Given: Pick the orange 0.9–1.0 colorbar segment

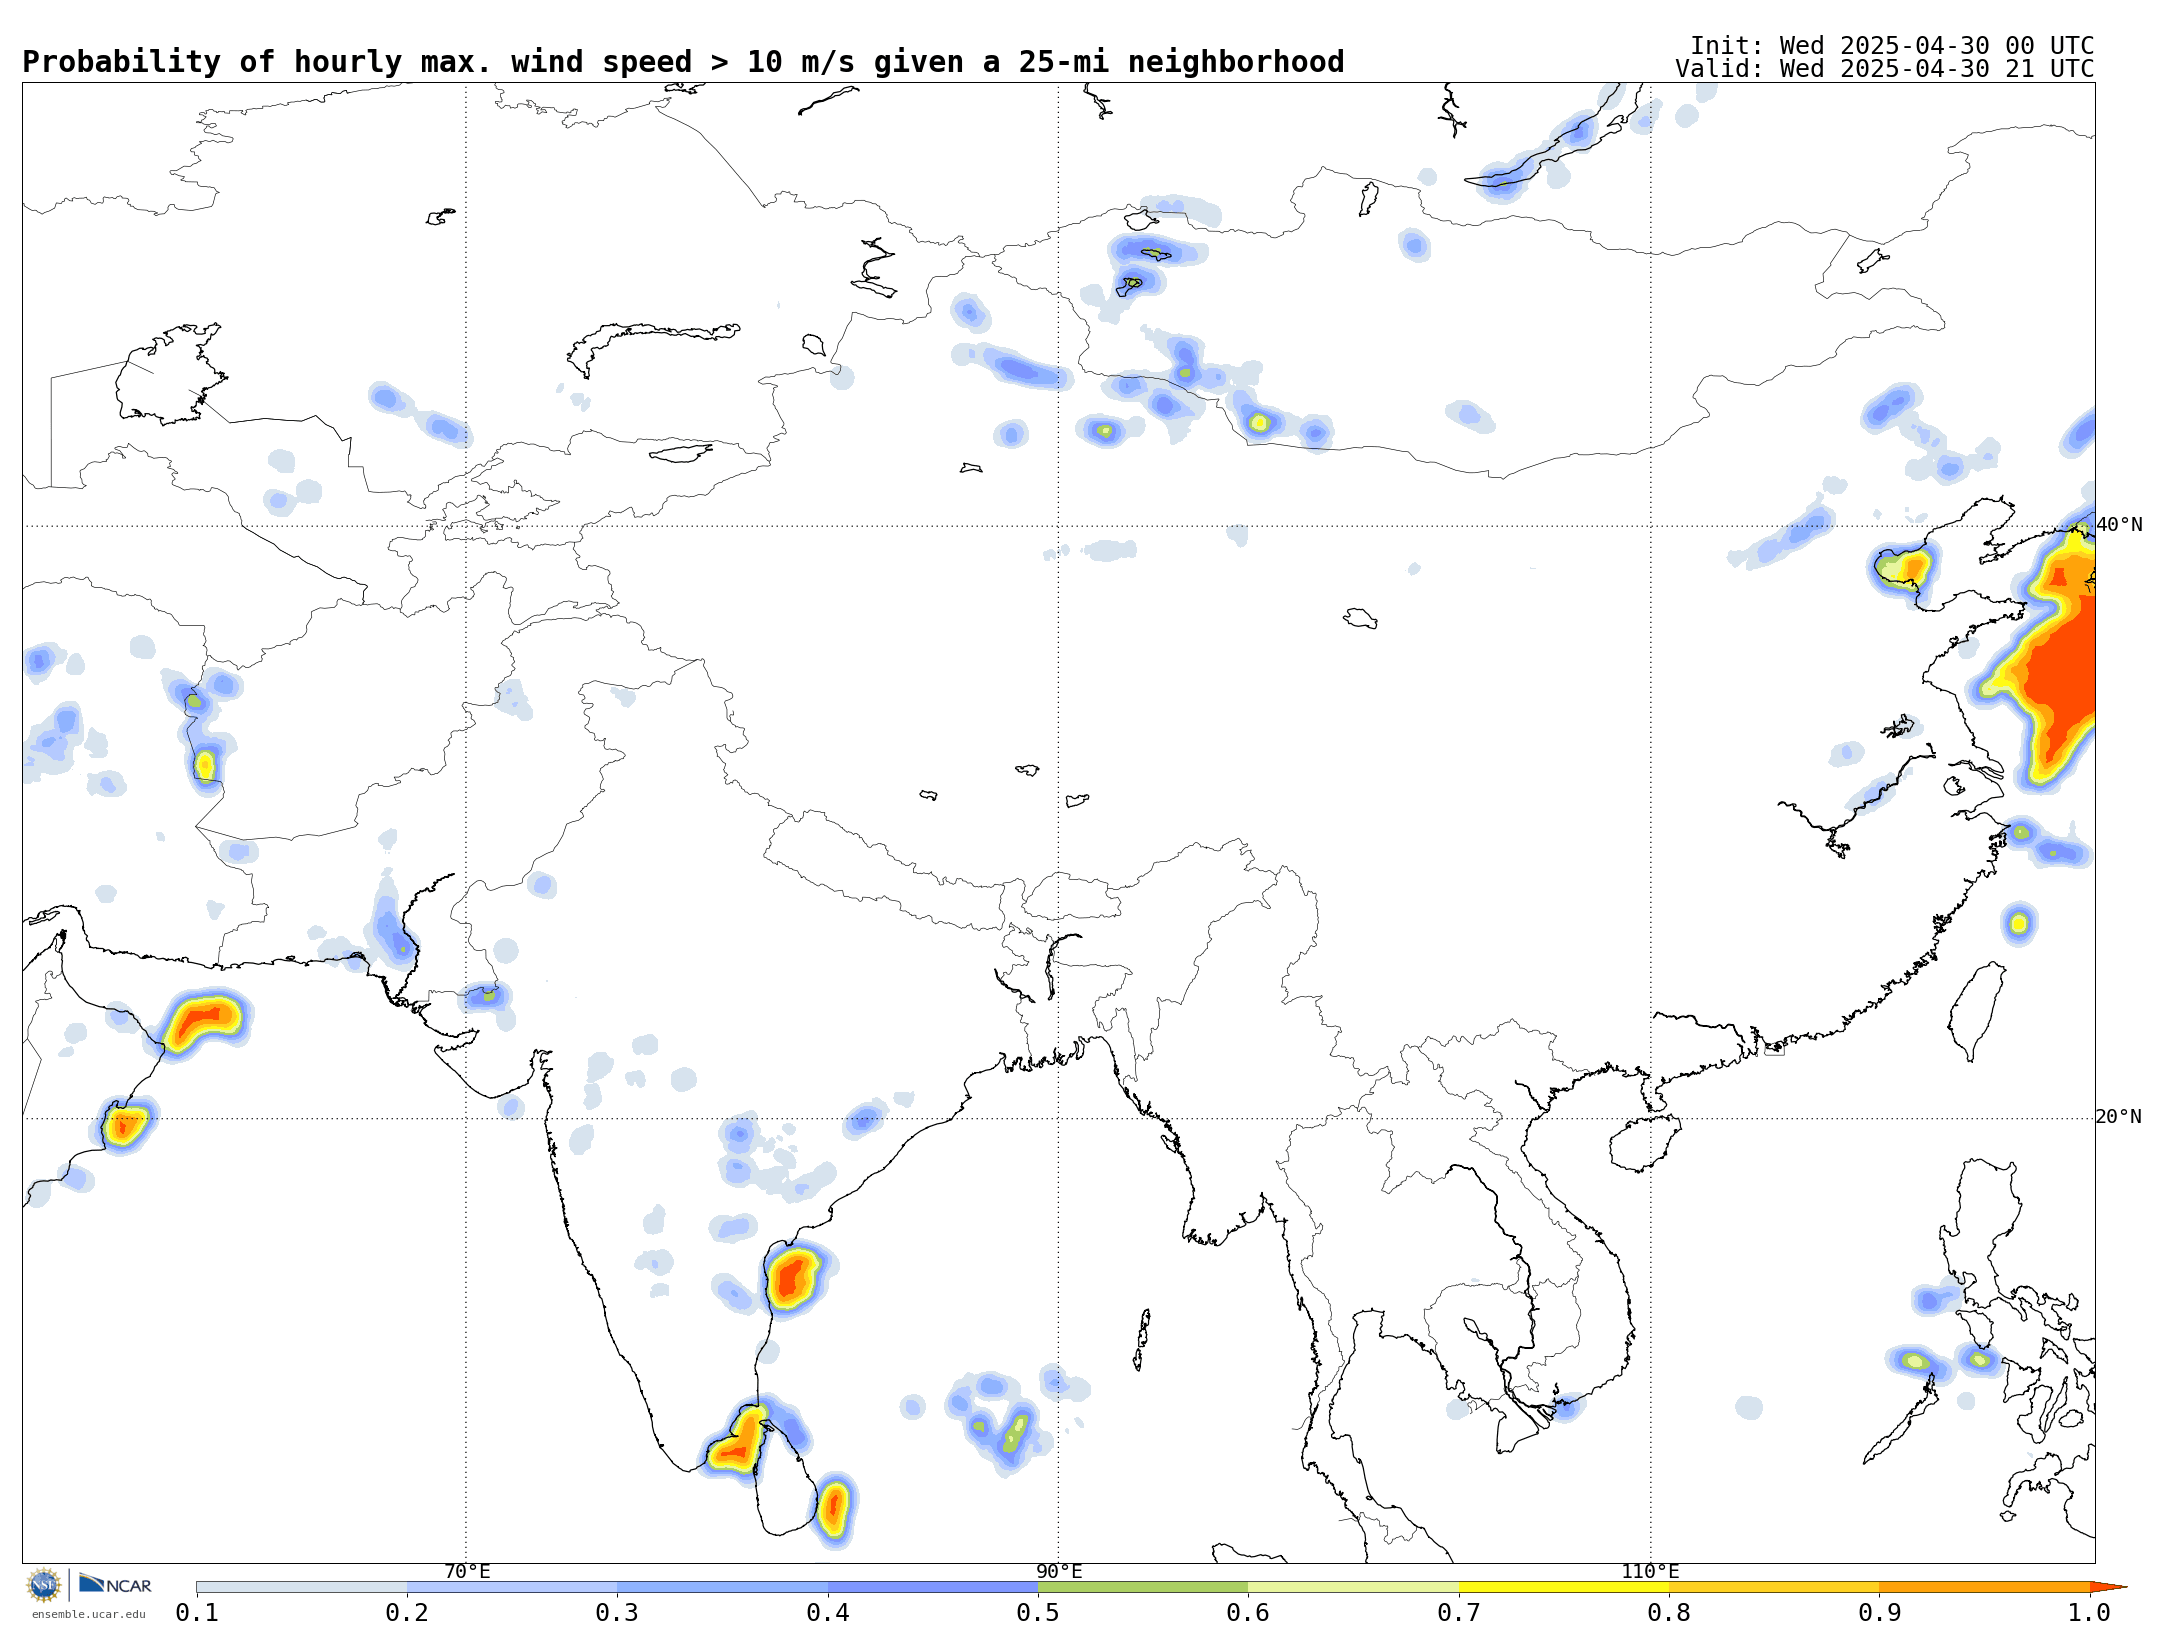Looking at the screenshot, I should coord(1985,1587).
